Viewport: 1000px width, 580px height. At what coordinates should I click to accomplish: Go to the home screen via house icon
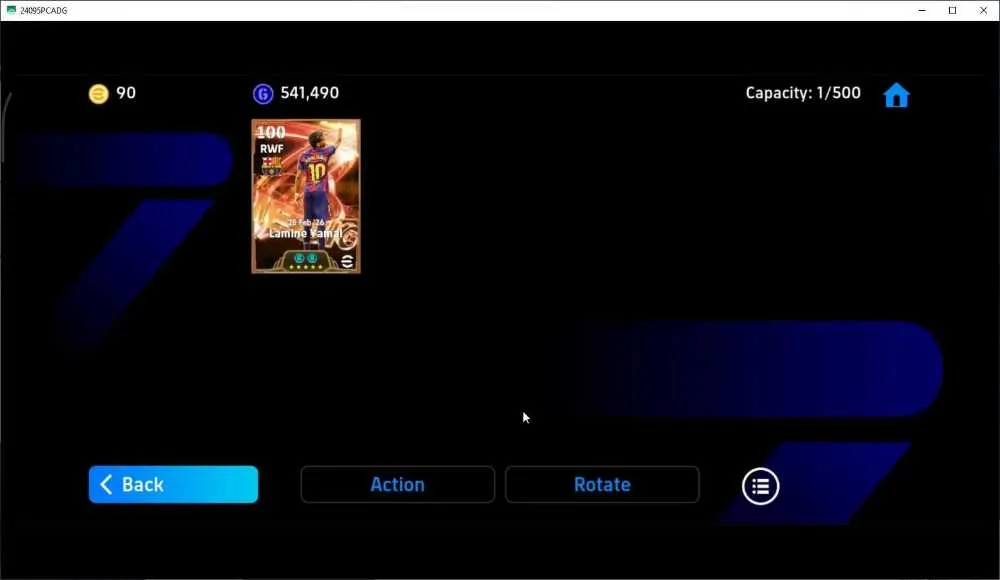(896, 95)
